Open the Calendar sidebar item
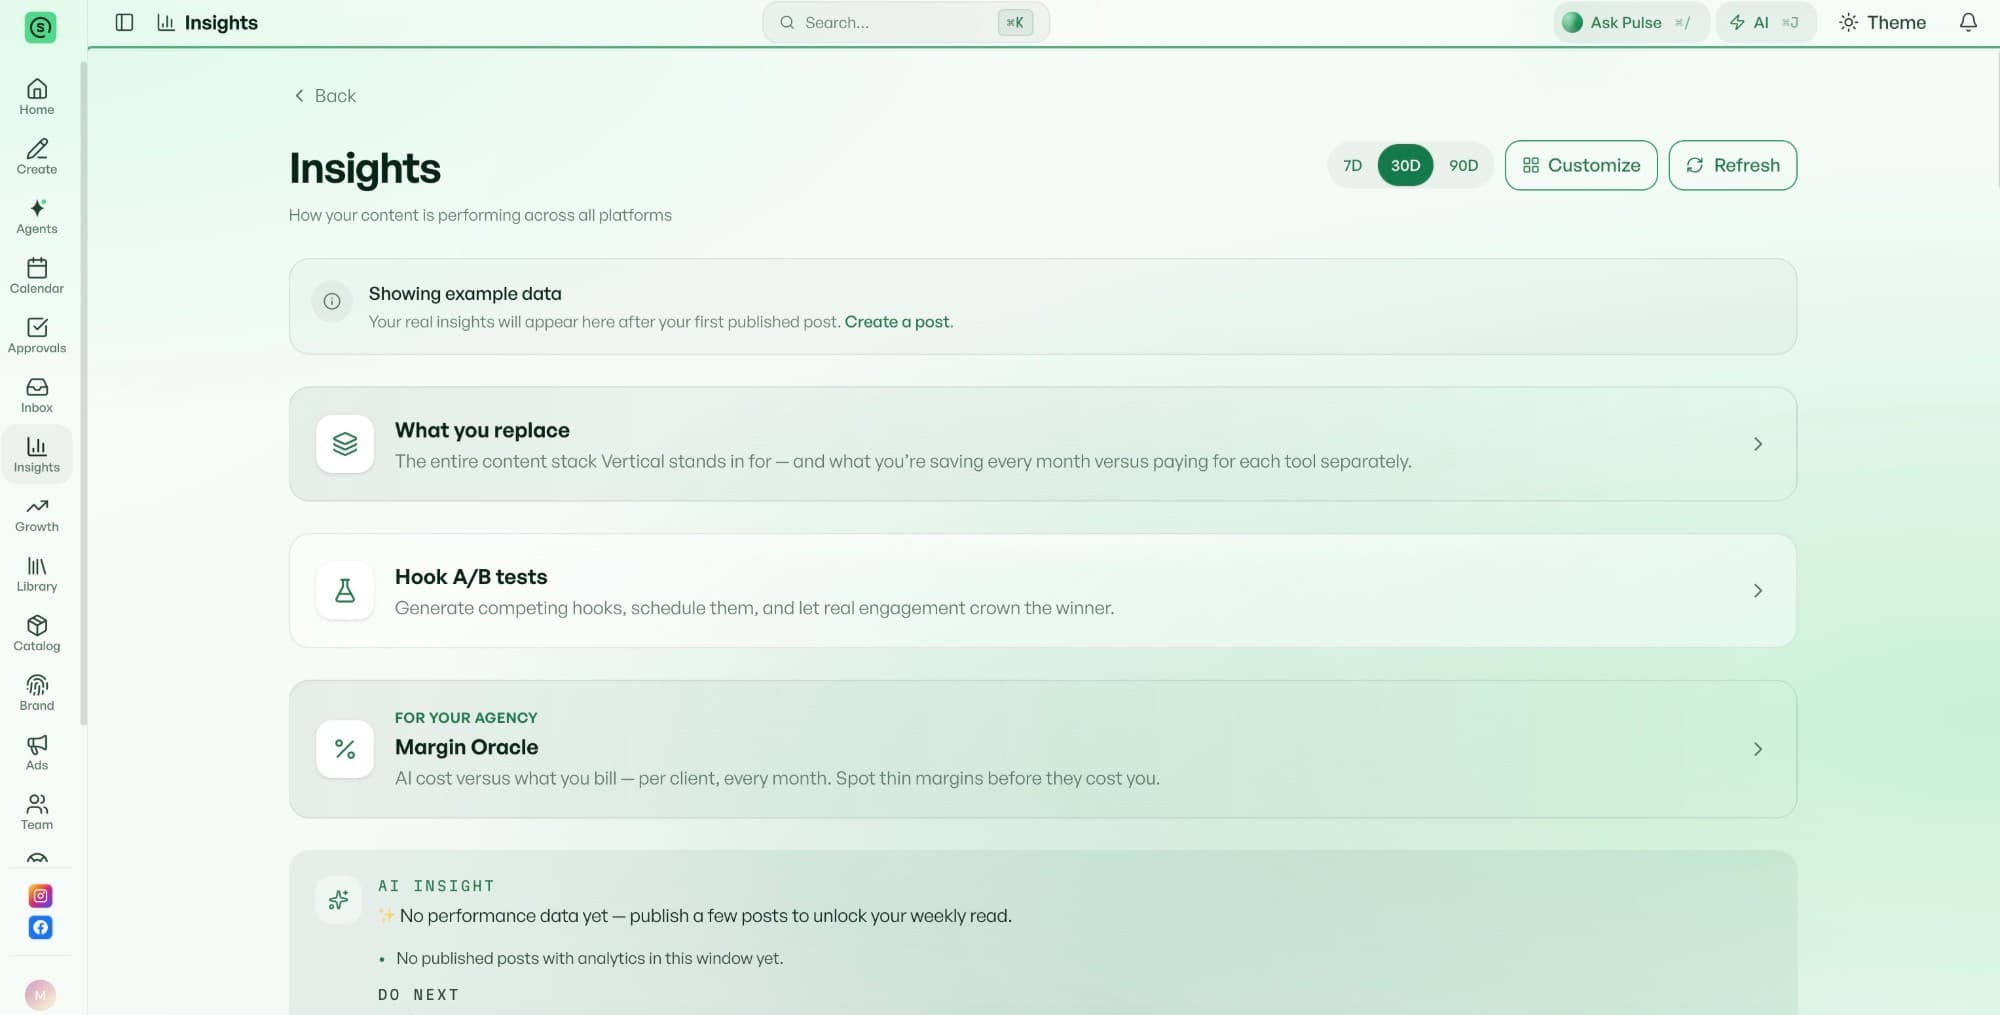 (37, 276)
